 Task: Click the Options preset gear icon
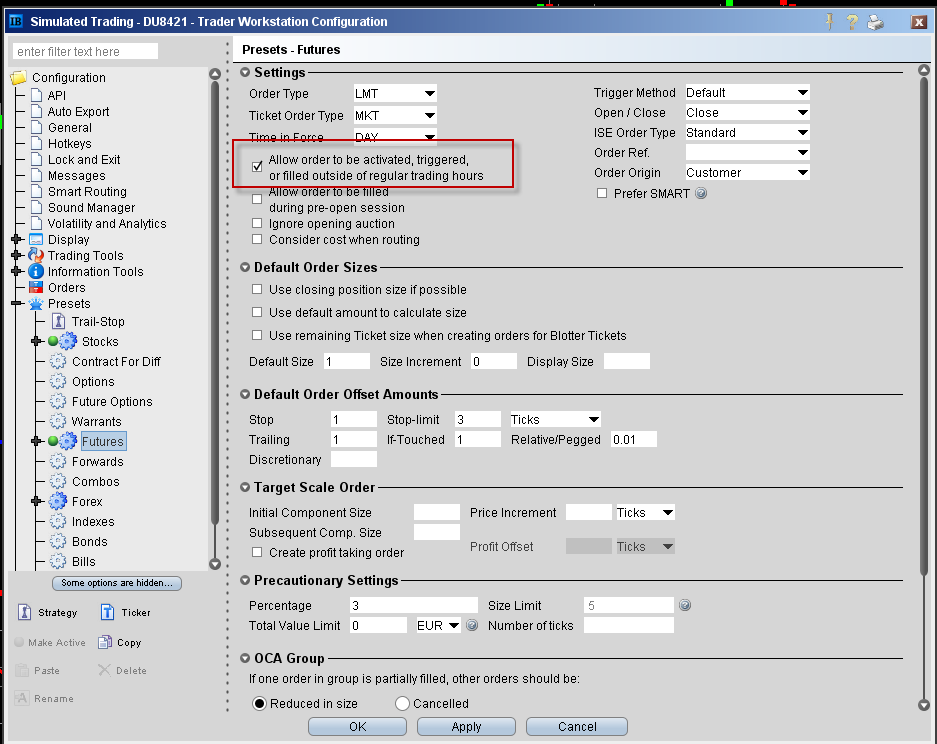(58, 381)
